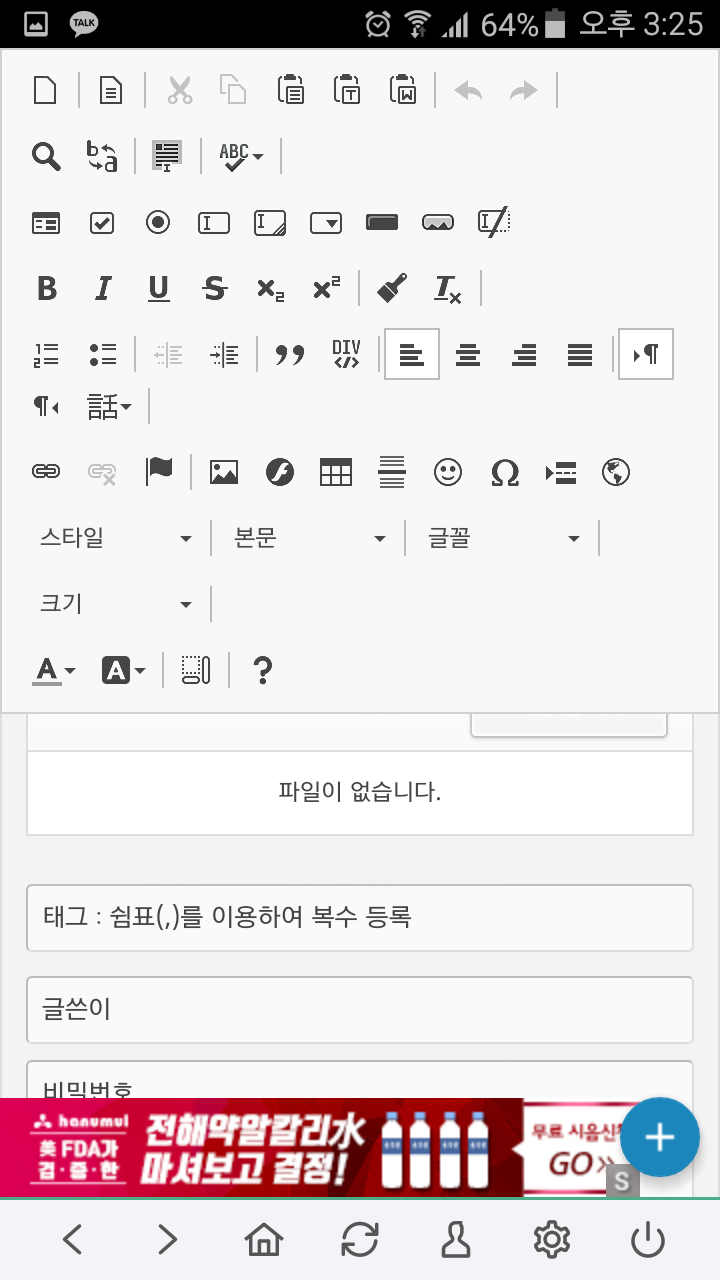Open the 스타일 dropdown

(115, 537)
